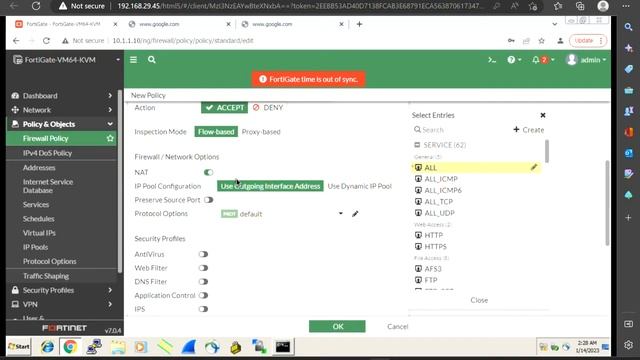Viewport: 640px width, 360px height.
Task: Click OK to save the policy
Action: (337, 327)
